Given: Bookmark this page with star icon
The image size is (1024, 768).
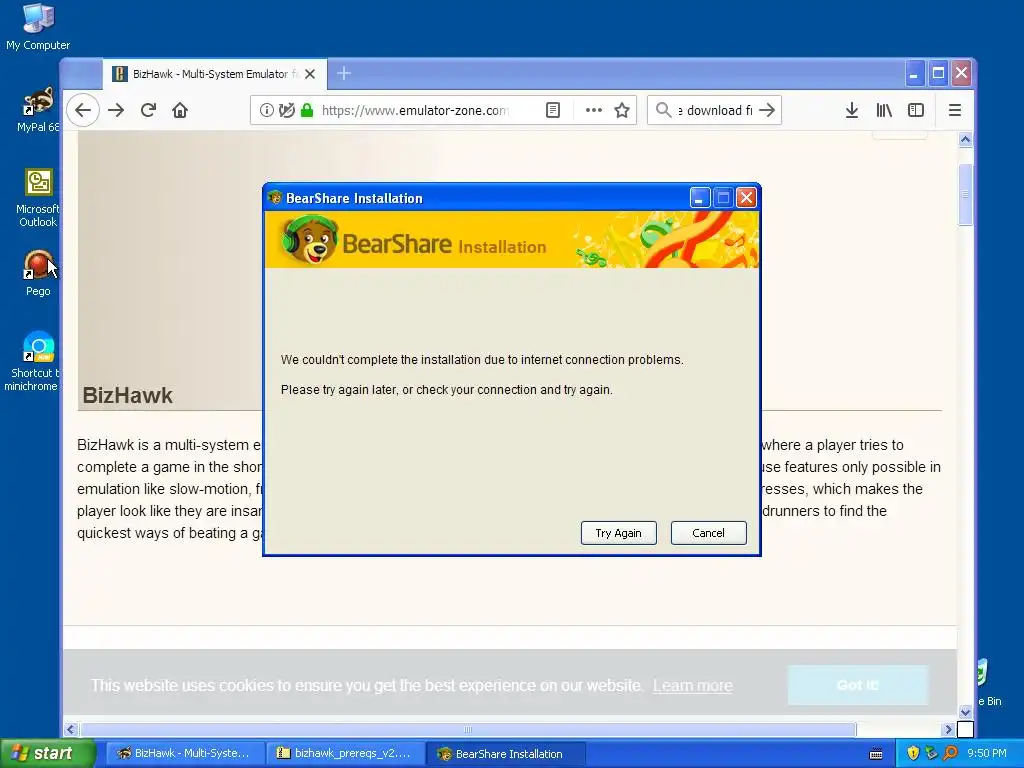Looking at the screenshot, I should (622, 110).
